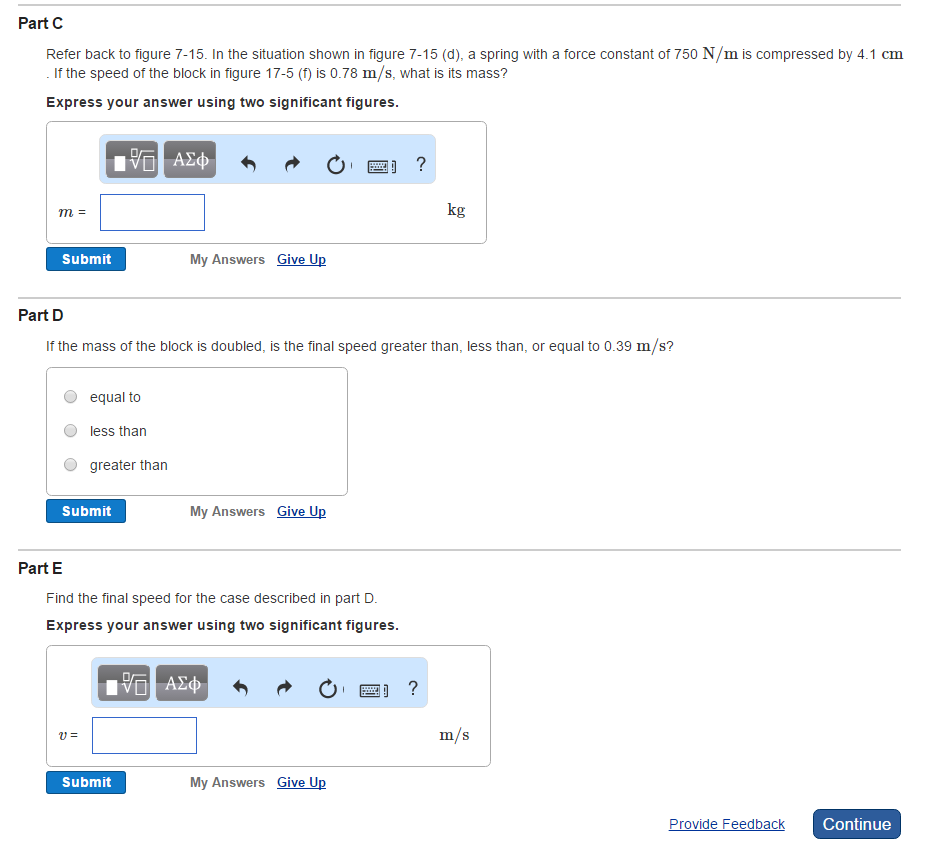The height and width of the screenshot is (854, 928).
Task: Give up on Part D
Action: (301, 511)
